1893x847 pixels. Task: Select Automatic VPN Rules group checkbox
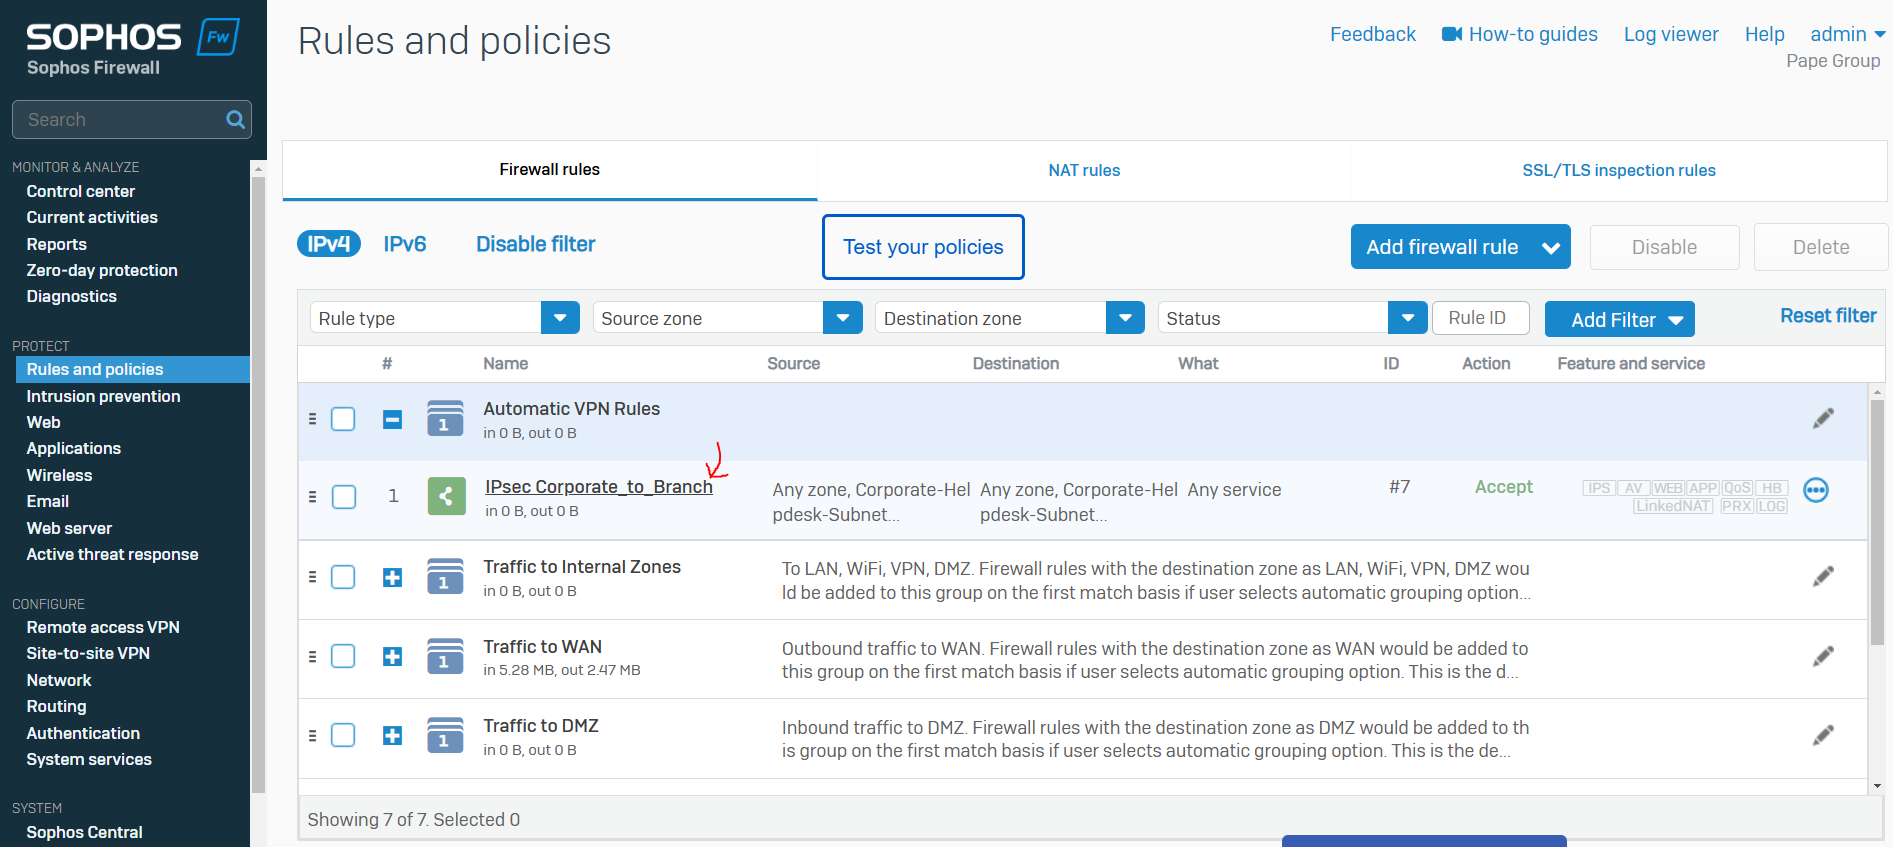coord(343,419)
